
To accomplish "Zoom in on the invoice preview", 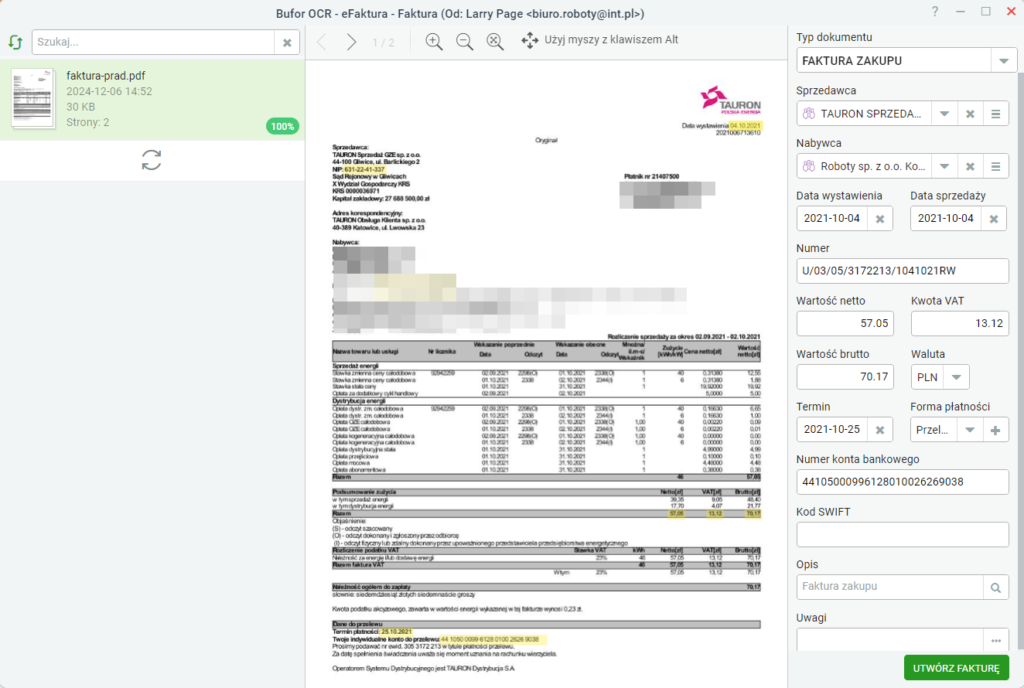I will coord(434,42).
